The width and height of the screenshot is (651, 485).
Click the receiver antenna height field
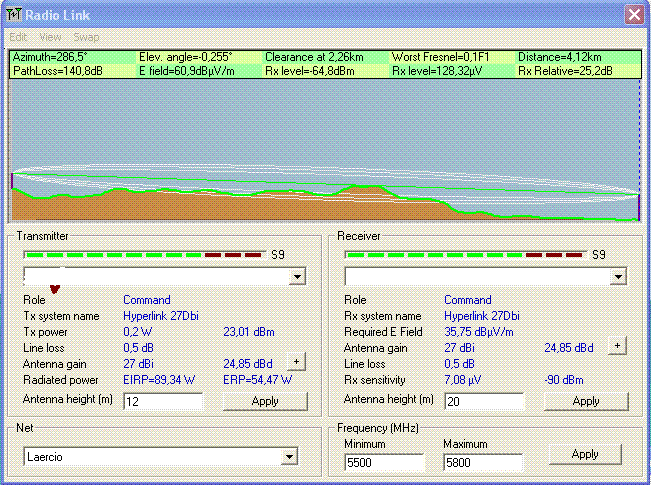483,401
